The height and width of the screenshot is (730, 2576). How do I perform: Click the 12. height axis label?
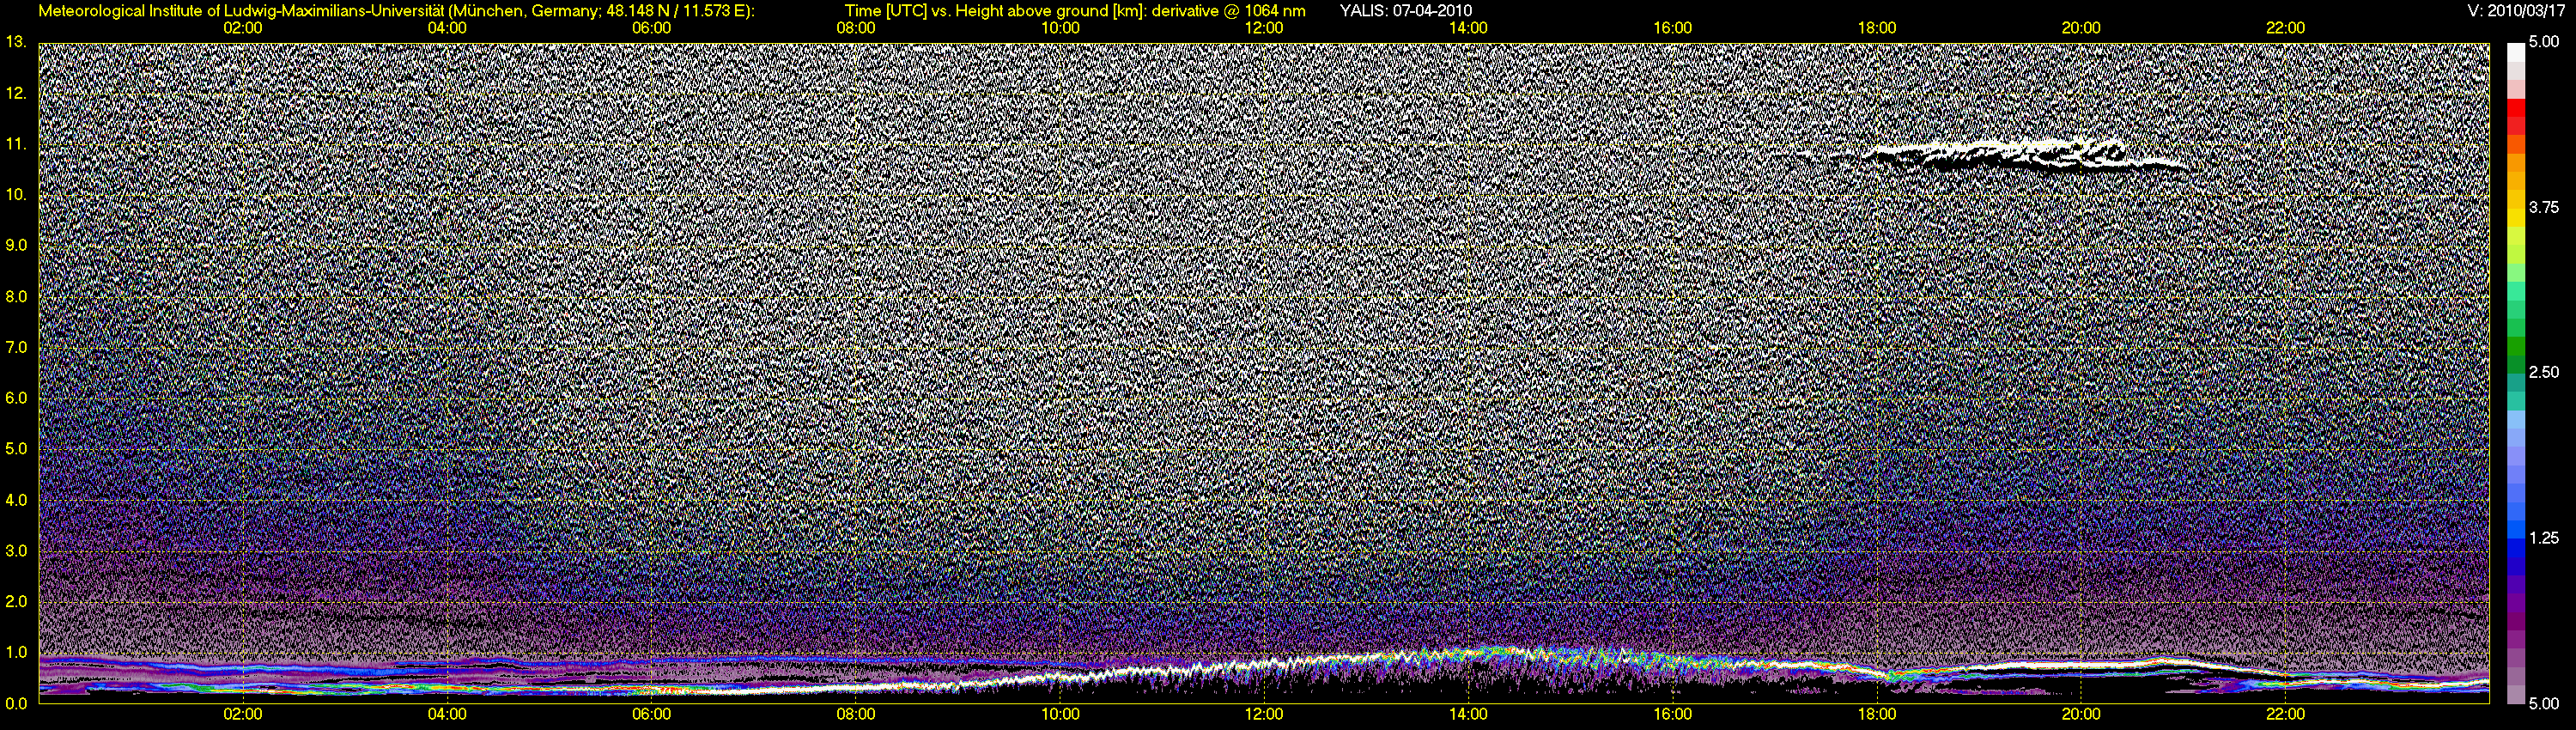(16, 93)
